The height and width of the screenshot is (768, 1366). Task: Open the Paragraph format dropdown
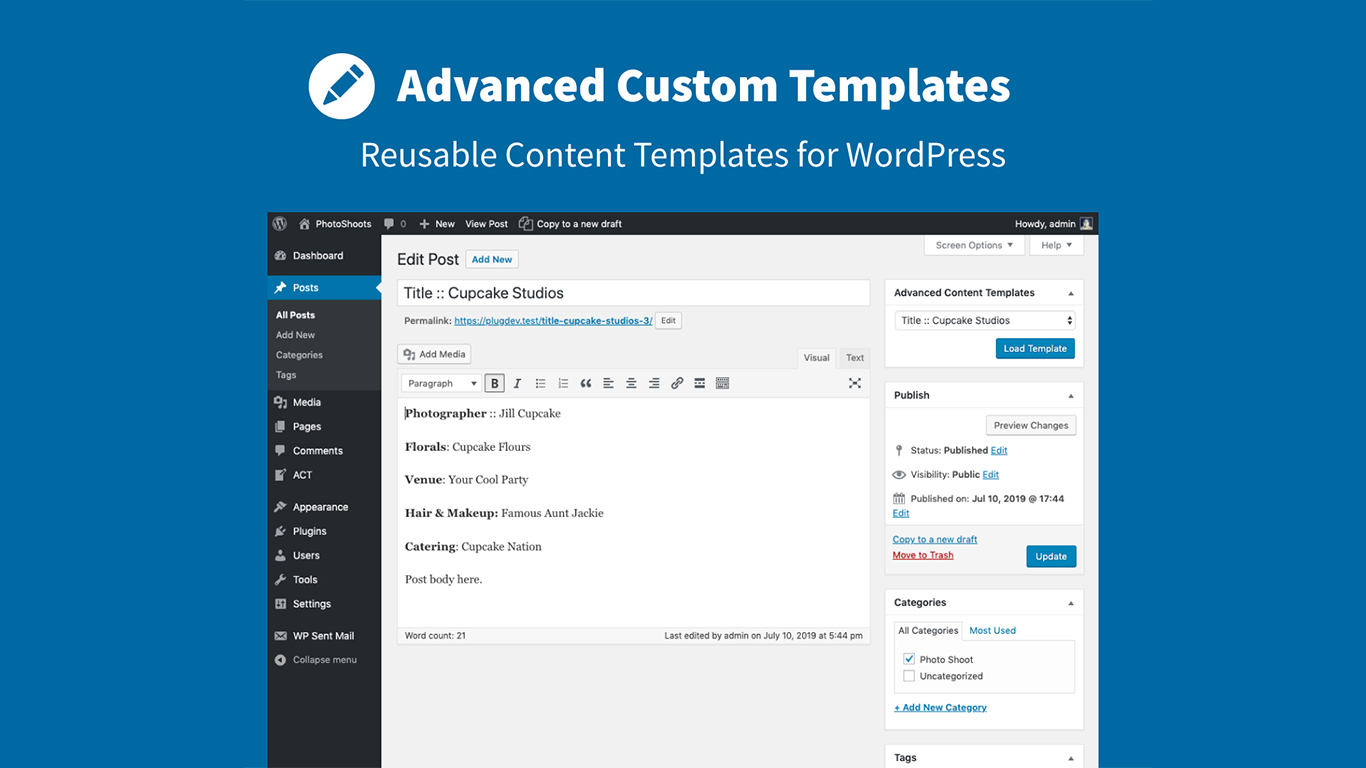[x=441, y=383]
